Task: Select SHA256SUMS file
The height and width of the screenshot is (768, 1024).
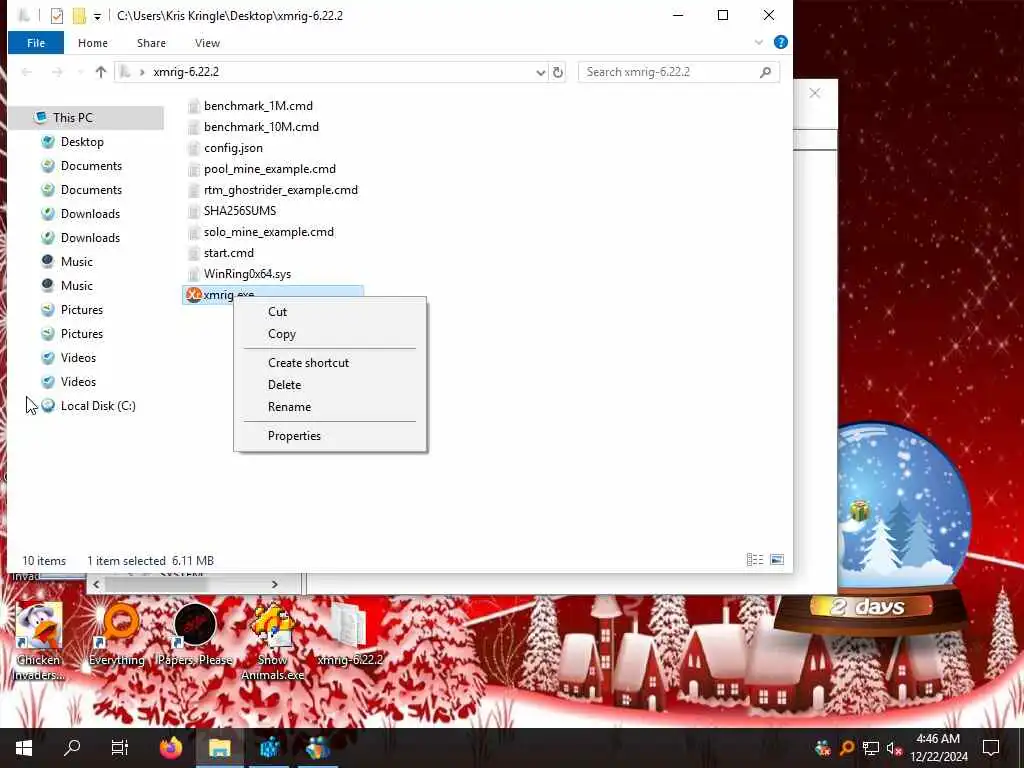Action: [240, 210]
